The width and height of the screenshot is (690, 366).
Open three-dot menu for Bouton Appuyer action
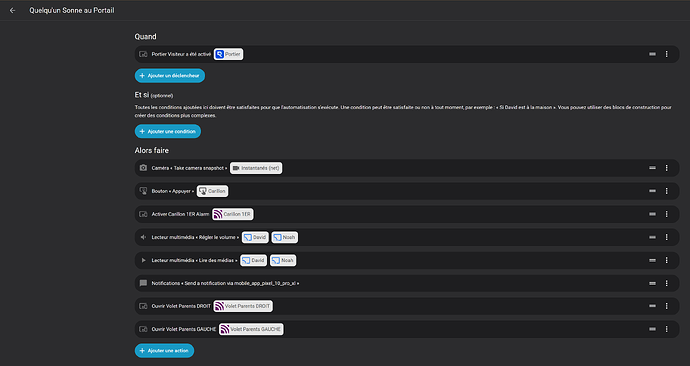tap(666, 191)
